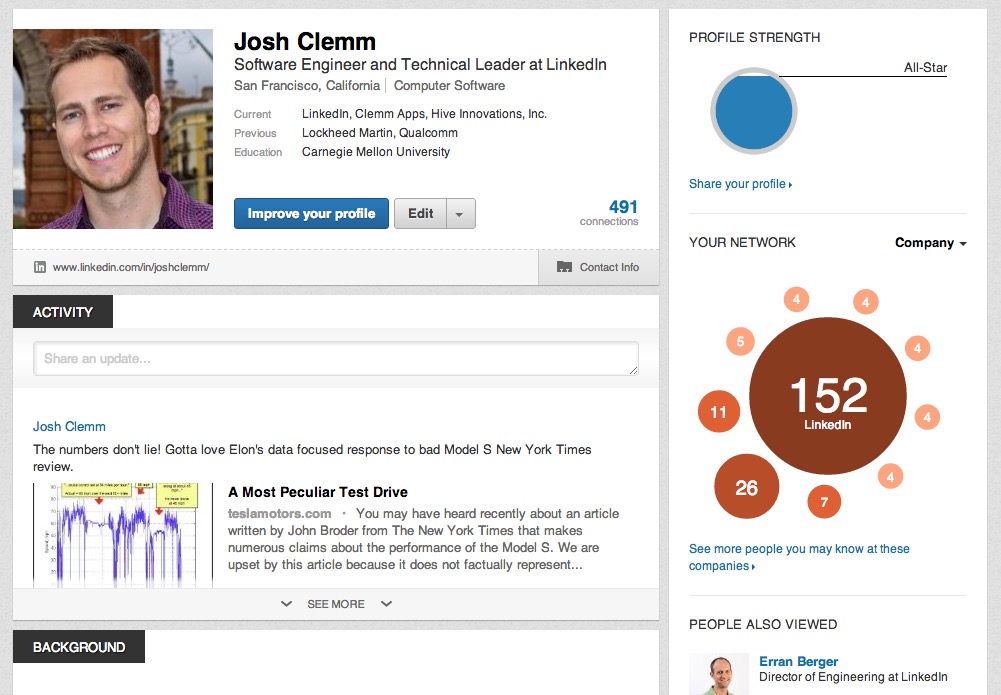The width and height of the screenshot is (1001, 695).
Task: Click the LinkedIn logo icon beside profile URL
Action: click(40, 267)
